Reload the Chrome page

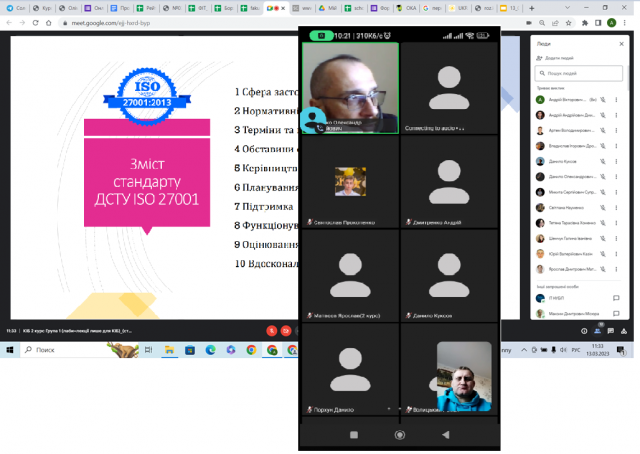(36, 23)
